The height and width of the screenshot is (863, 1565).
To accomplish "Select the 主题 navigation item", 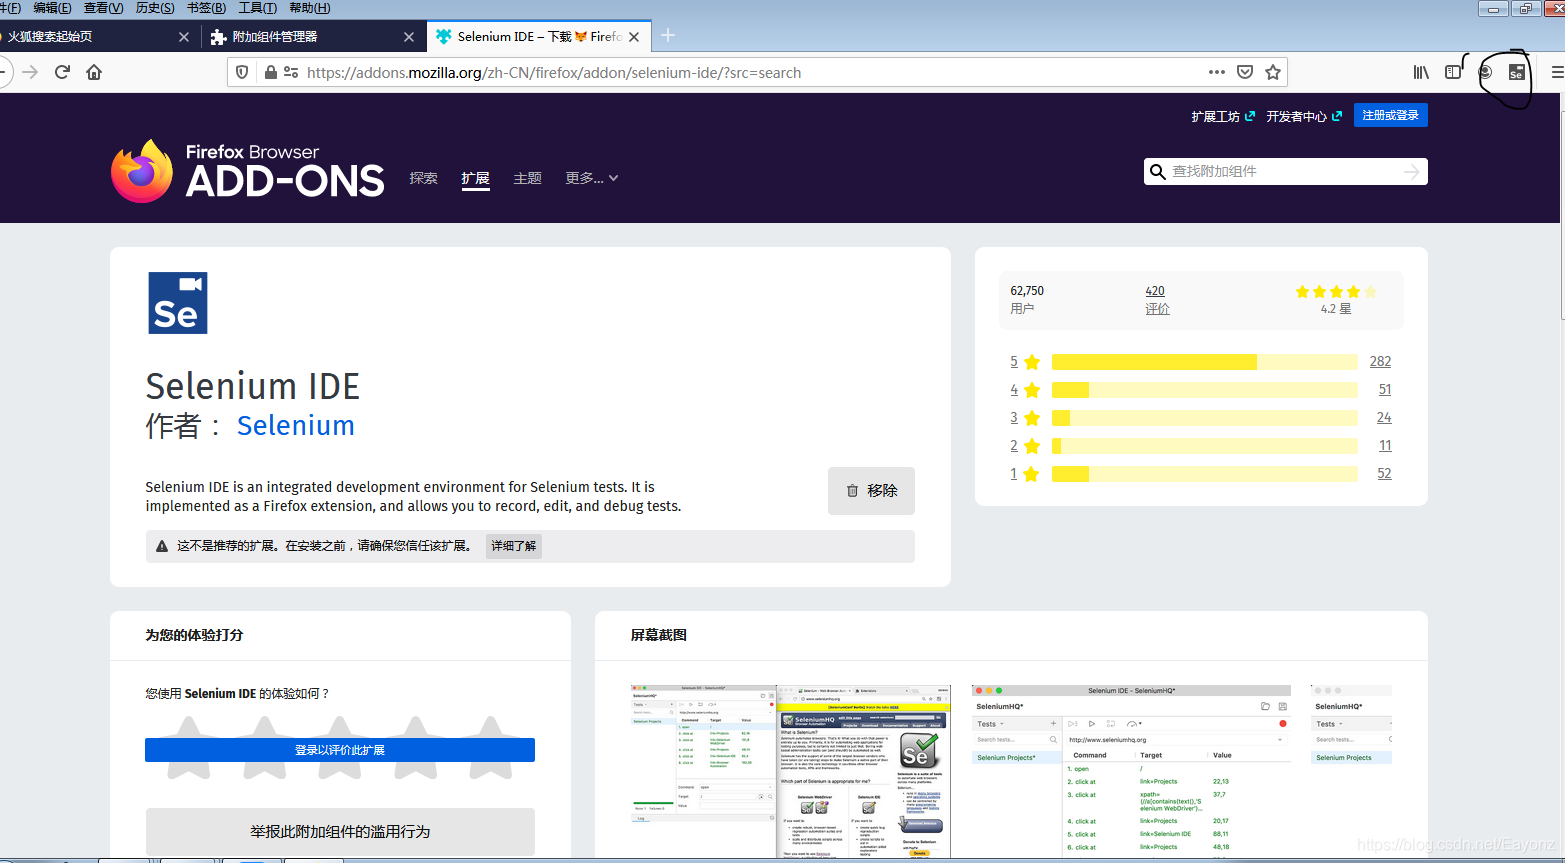I will coord(528,178).
